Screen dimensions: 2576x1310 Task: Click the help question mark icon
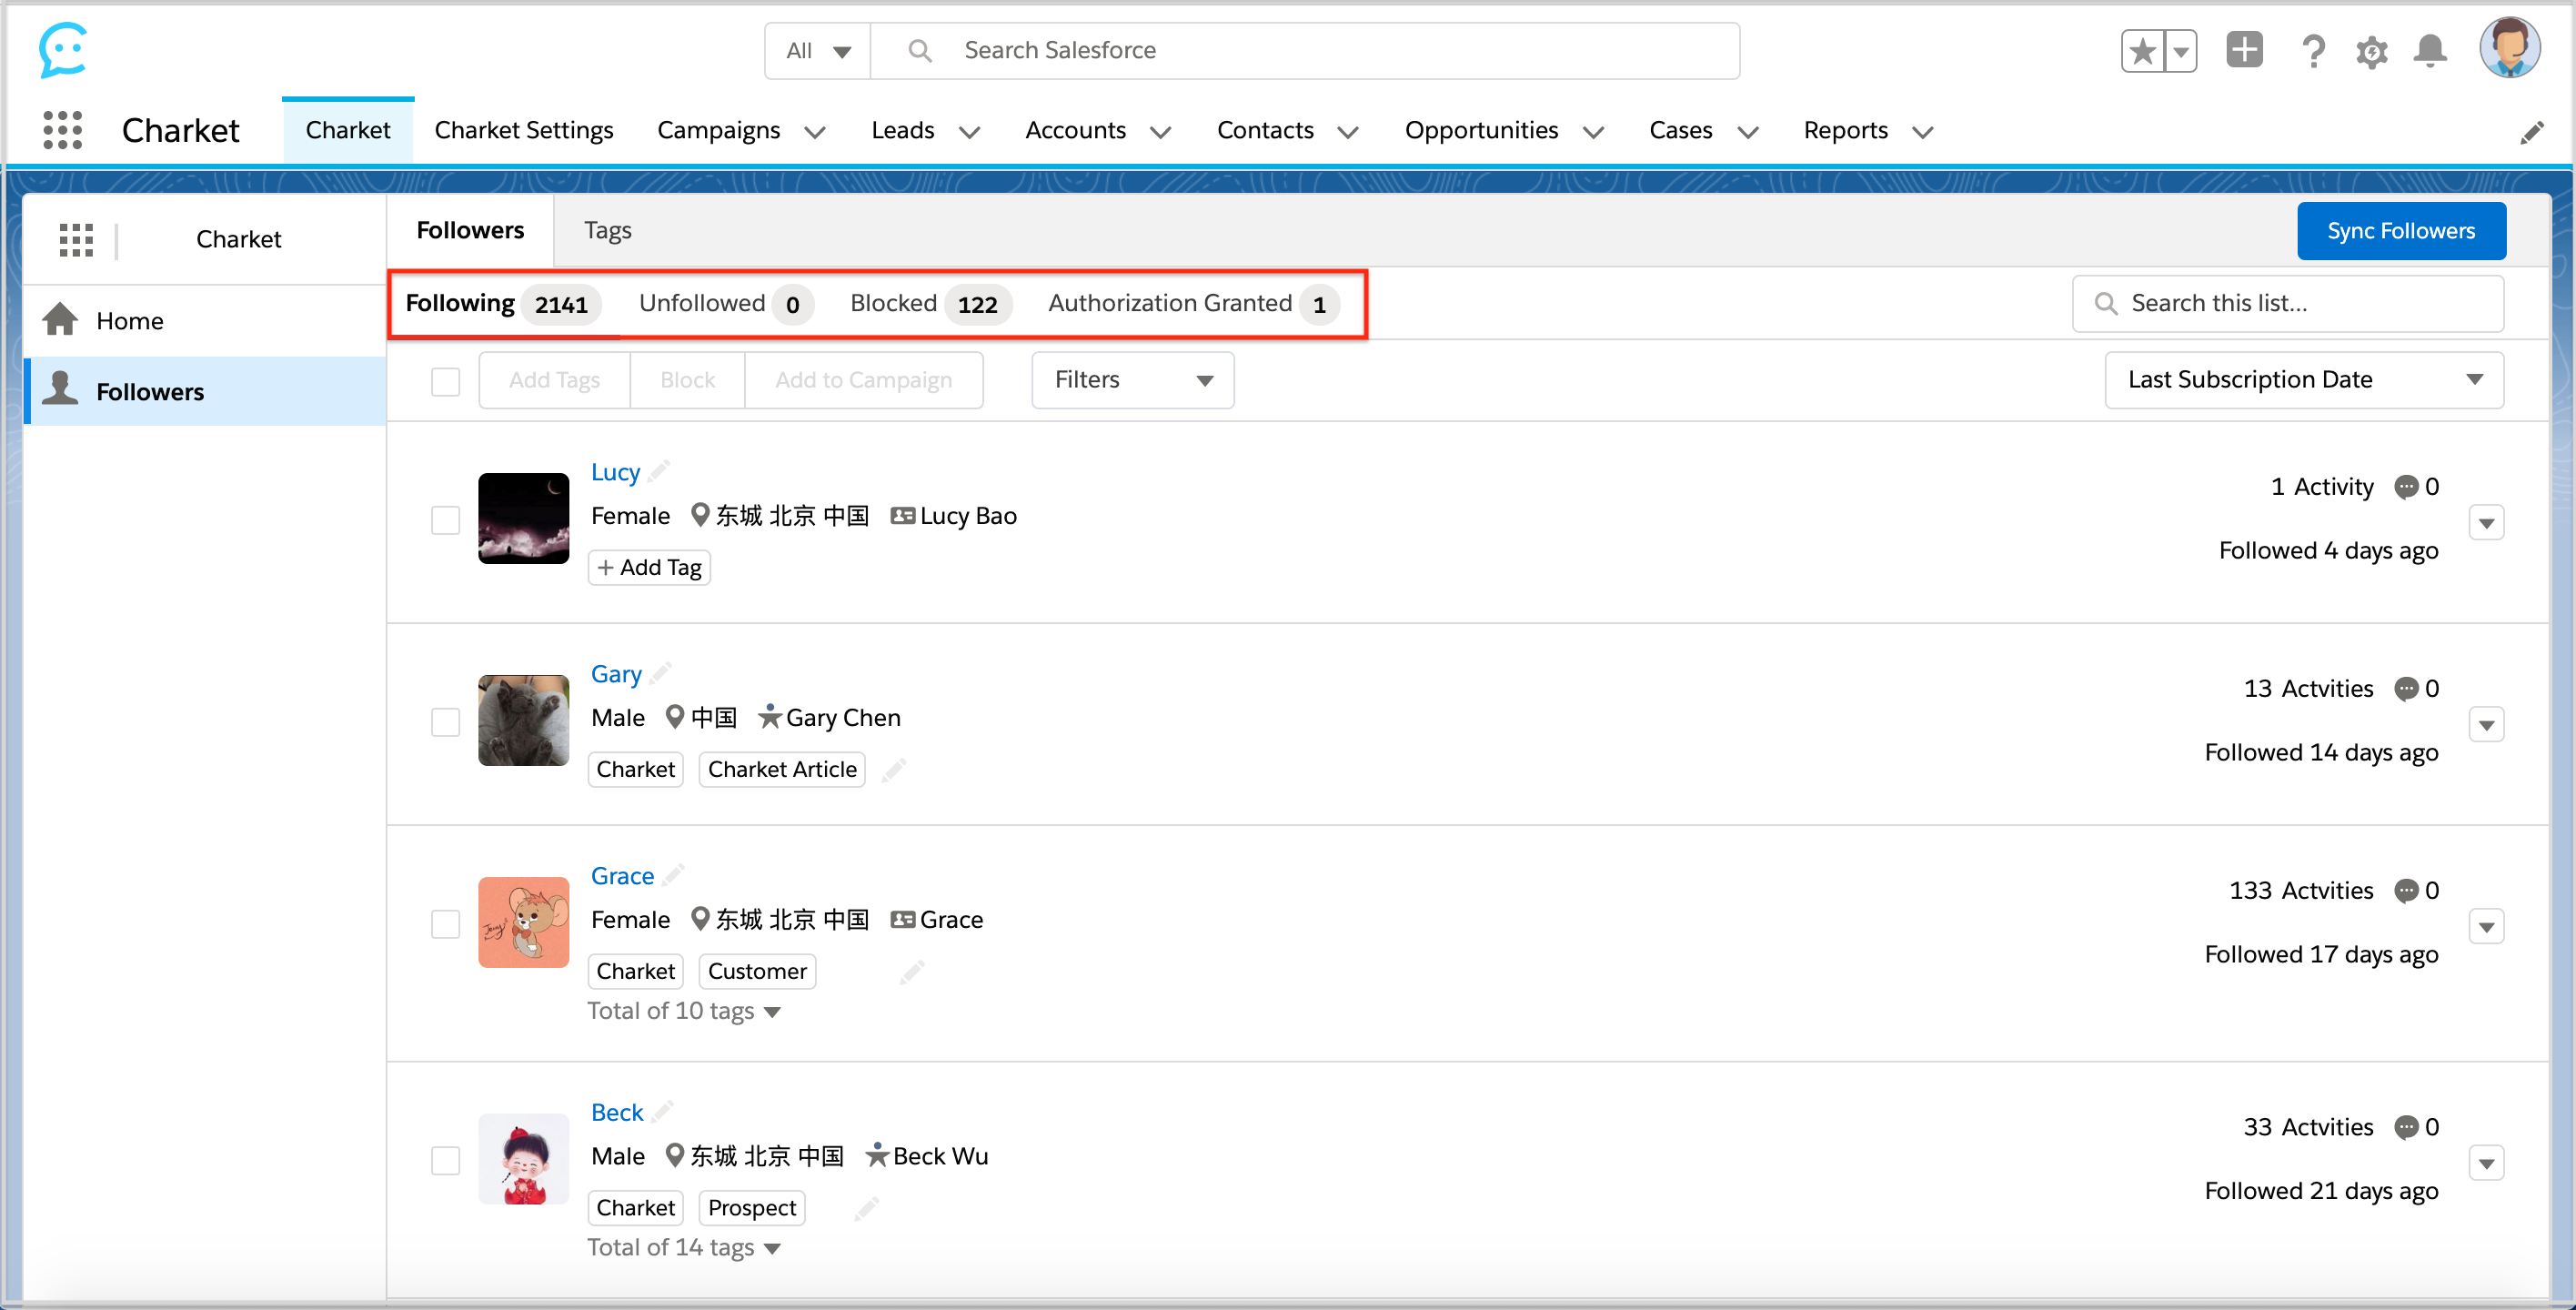2312,51
